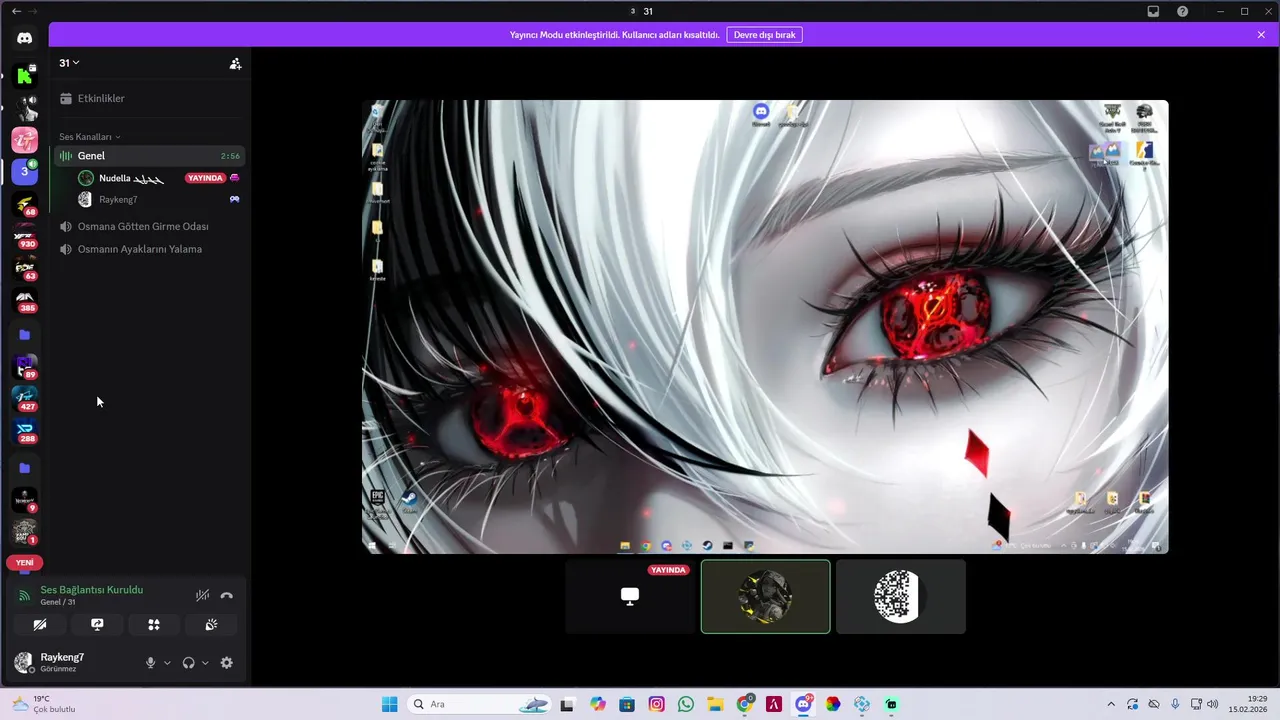Click the pink streaming icon next to Nudella

tap(235, 178)
